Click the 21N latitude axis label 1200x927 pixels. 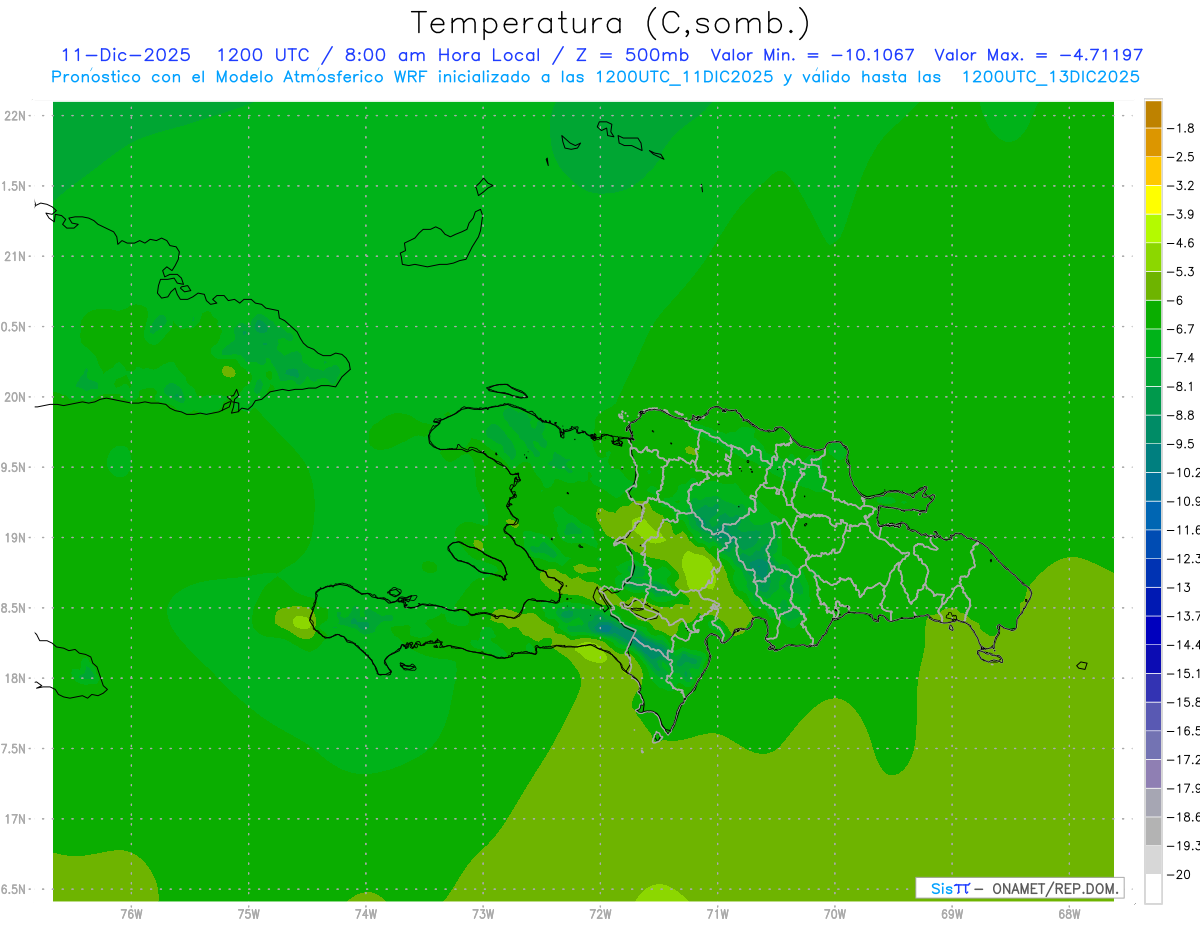pyautogui.click(x=15, y=256)
